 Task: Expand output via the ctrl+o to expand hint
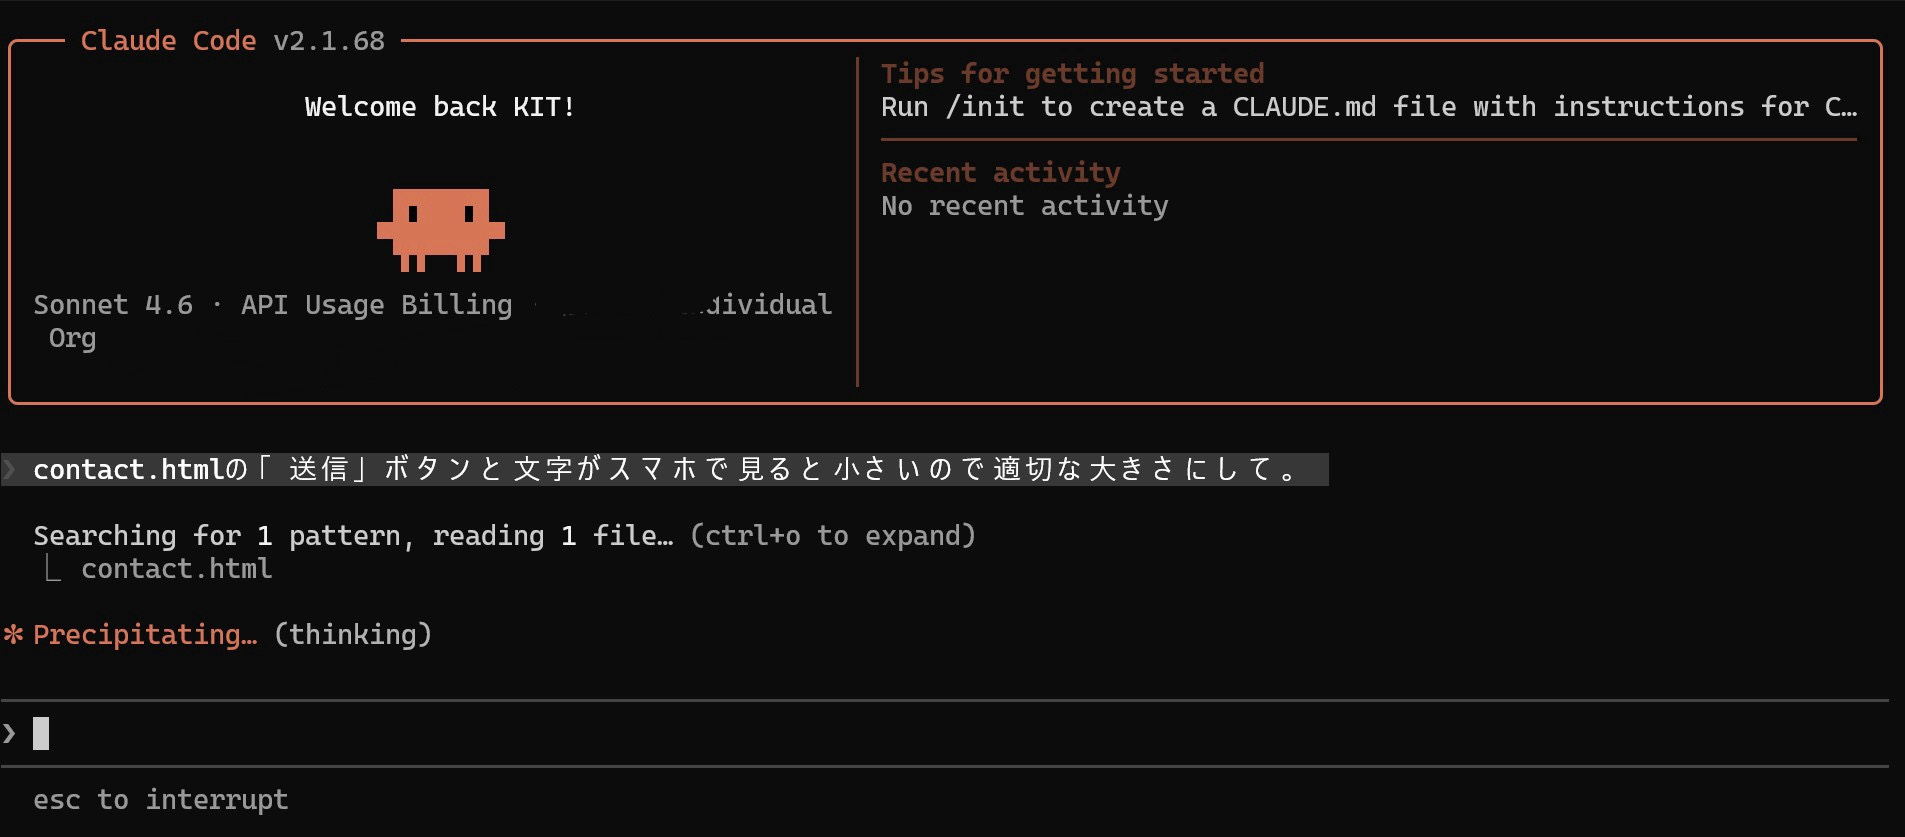point(833,536)
